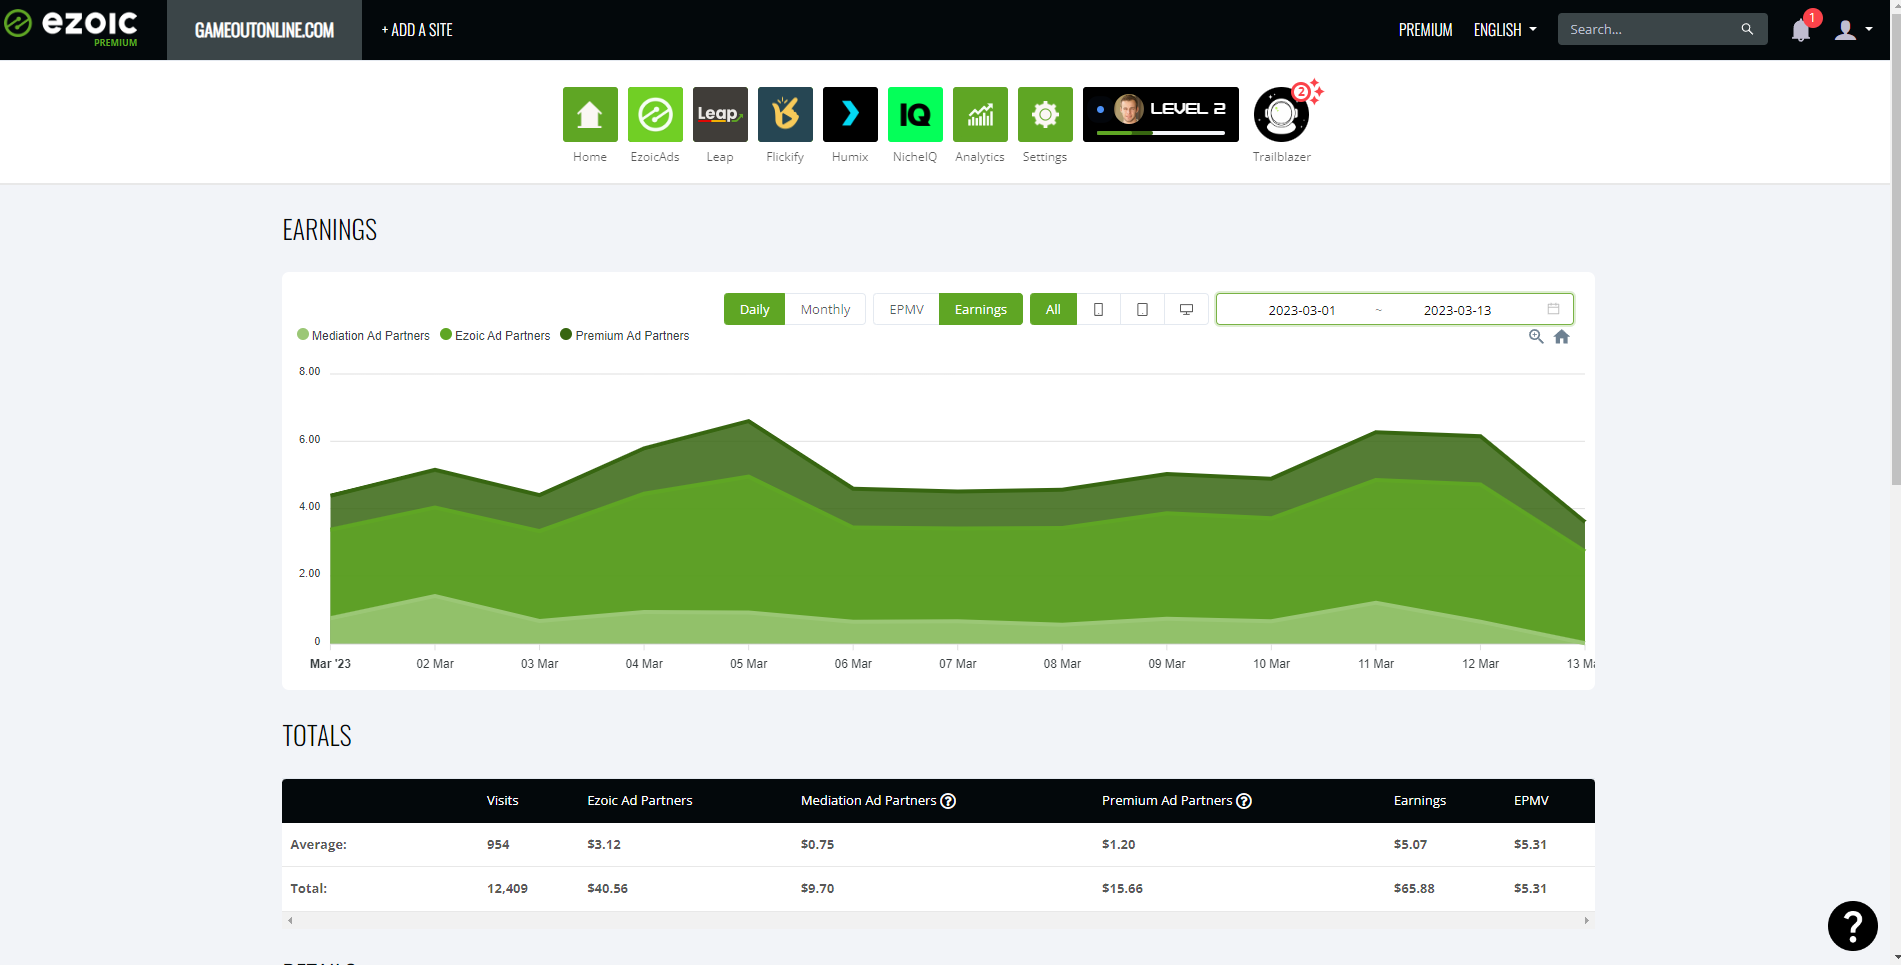Viewport: 1901px width, 965px height.
Task: Filter earnings by tablet device
Action: click(1142, 309)
